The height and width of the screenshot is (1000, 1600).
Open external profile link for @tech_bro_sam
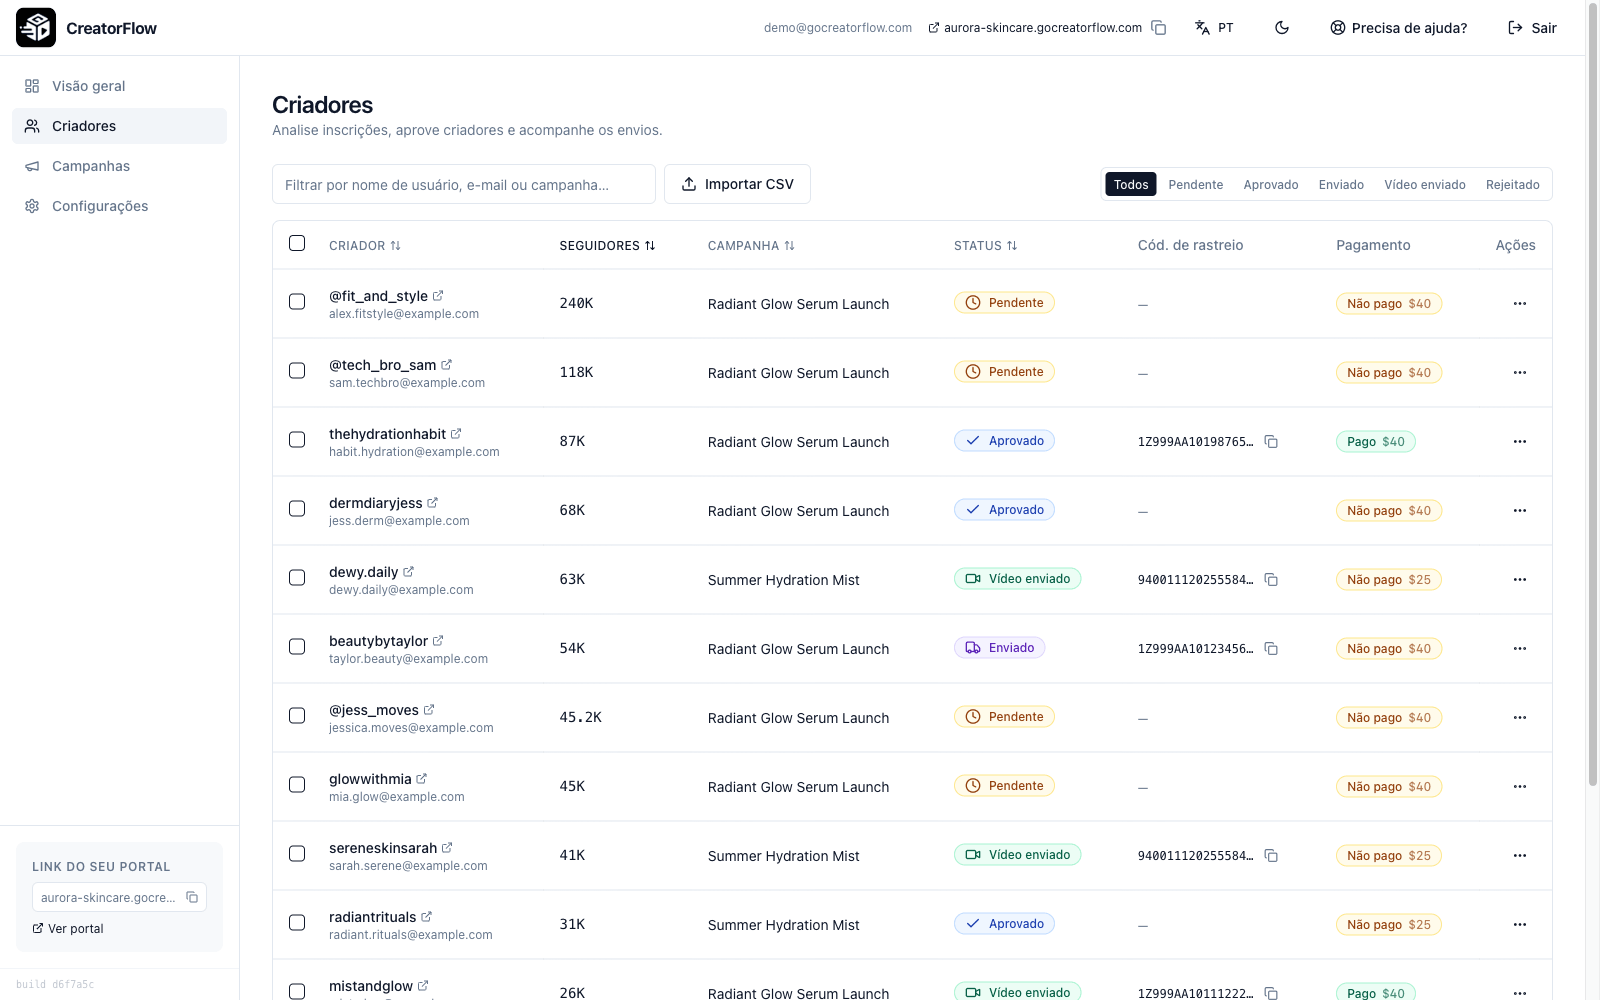coord(446,365)
